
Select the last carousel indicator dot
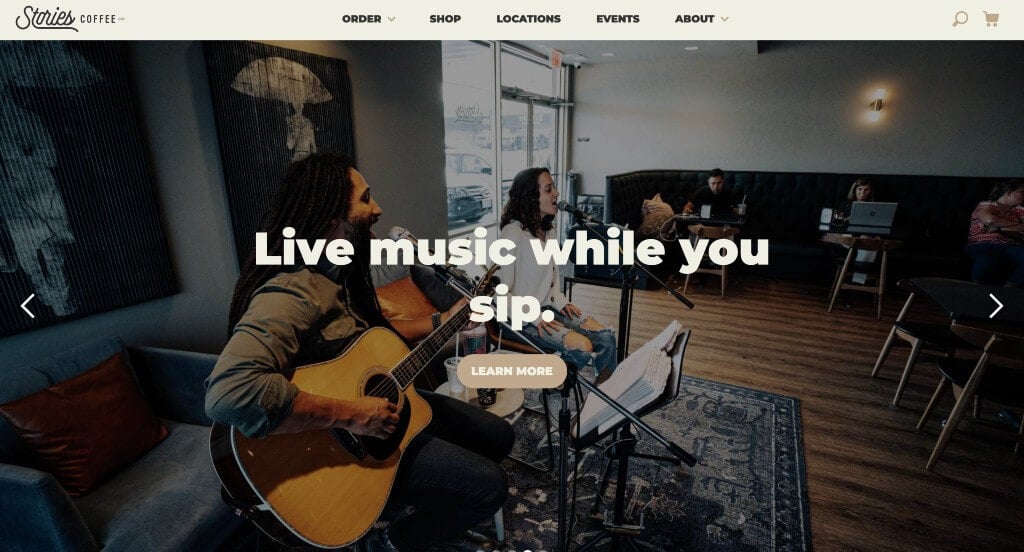click(543, 550)
